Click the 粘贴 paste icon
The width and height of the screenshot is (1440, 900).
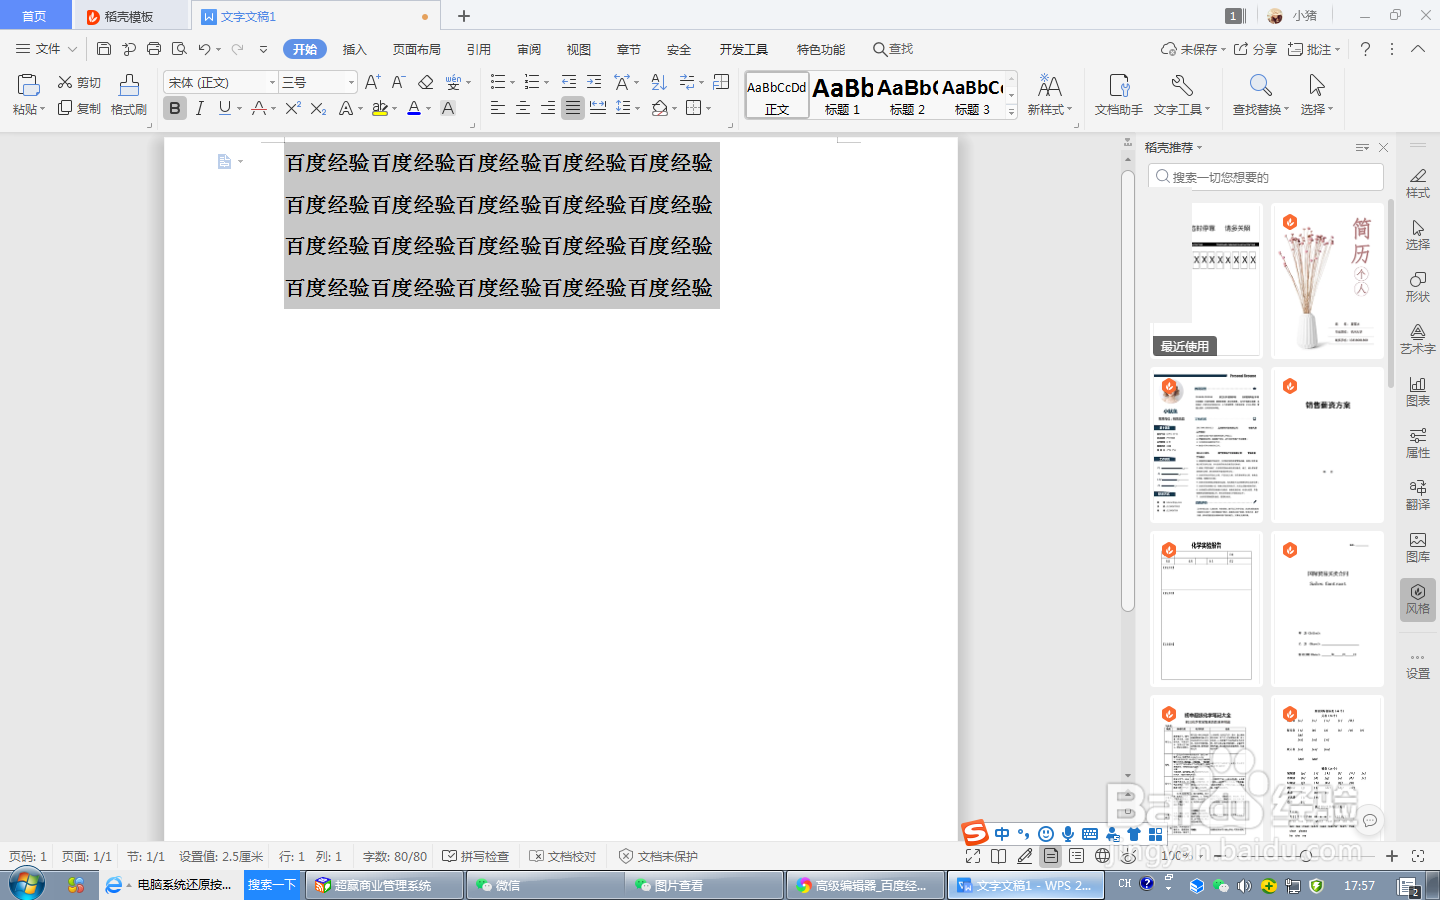click(x=28, y=86)
